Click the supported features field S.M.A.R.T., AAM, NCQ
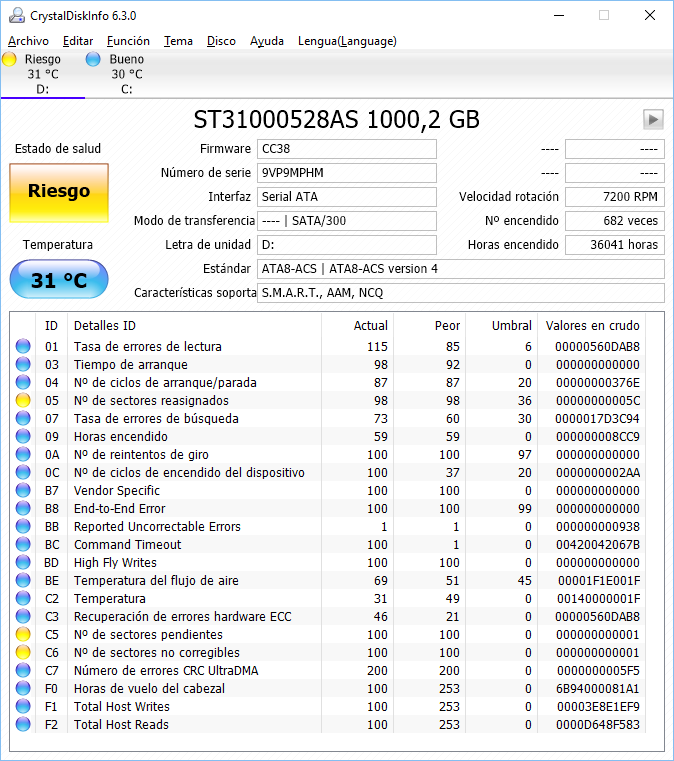Screen dimensions: 674x761 (460, 293)
